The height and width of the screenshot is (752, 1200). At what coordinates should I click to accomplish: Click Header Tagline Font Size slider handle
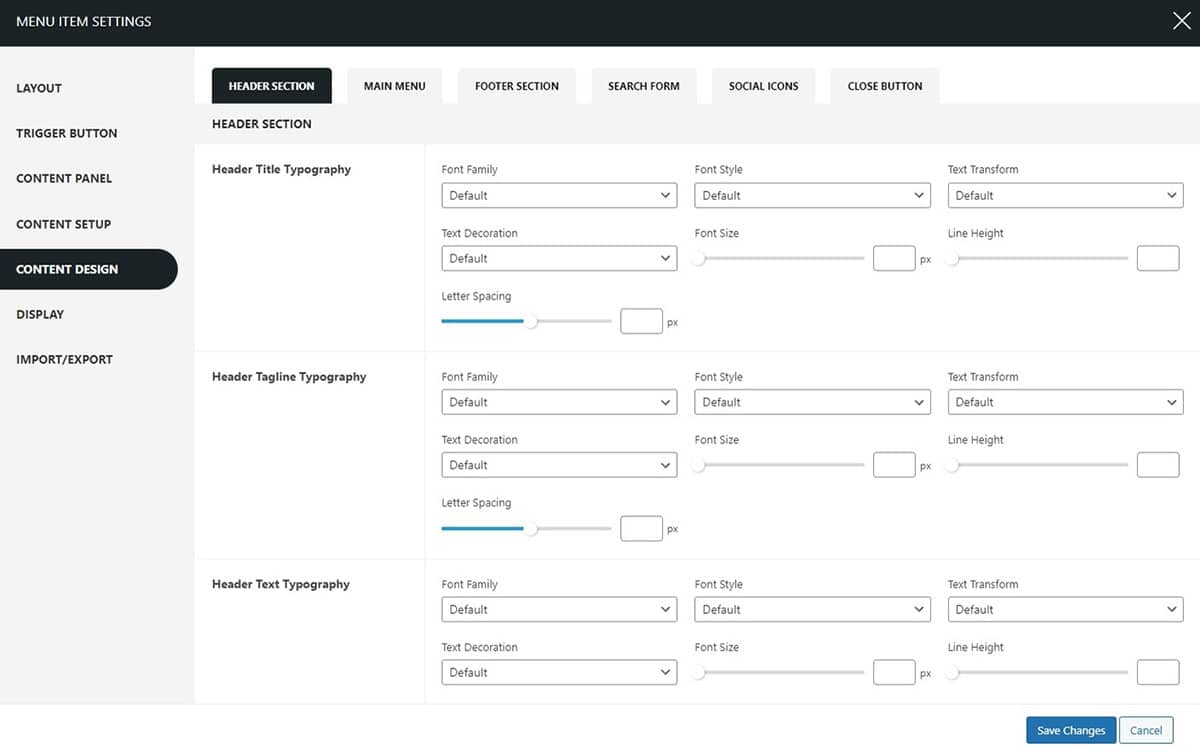pyautogui.click(x=699, y=466)
